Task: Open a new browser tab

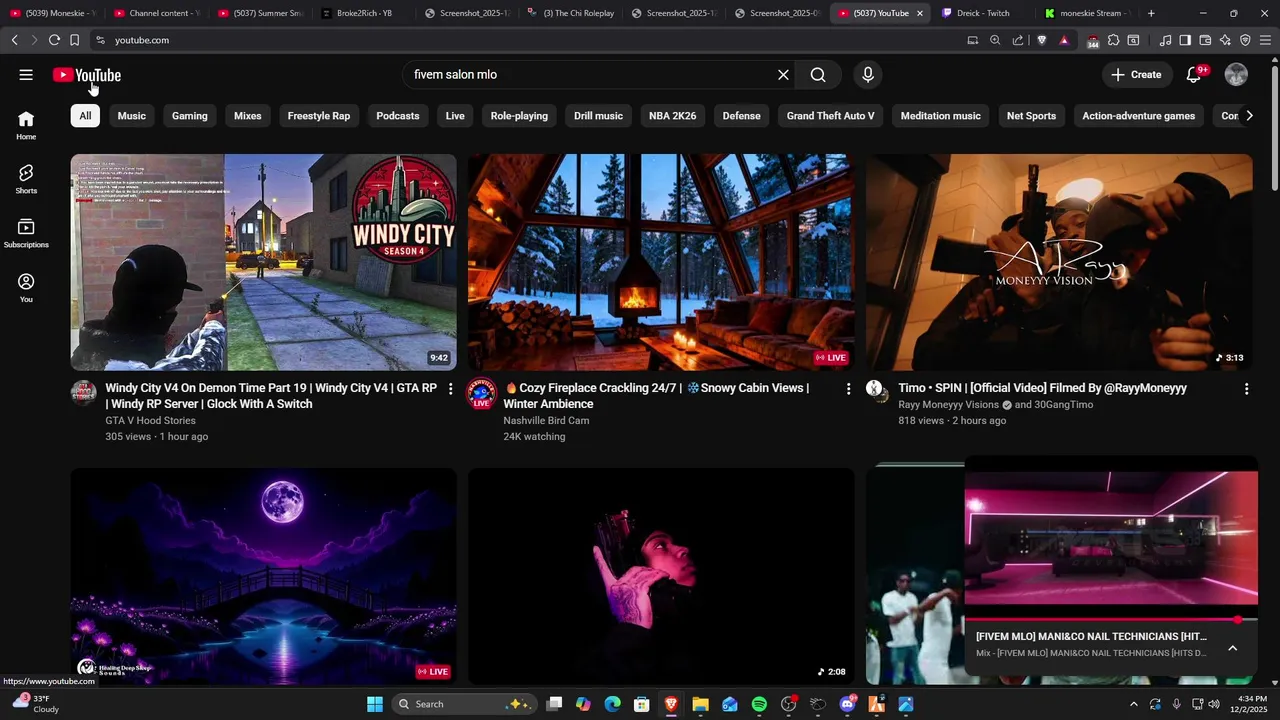Action: pyautogui.click(x=1151, y=13)
